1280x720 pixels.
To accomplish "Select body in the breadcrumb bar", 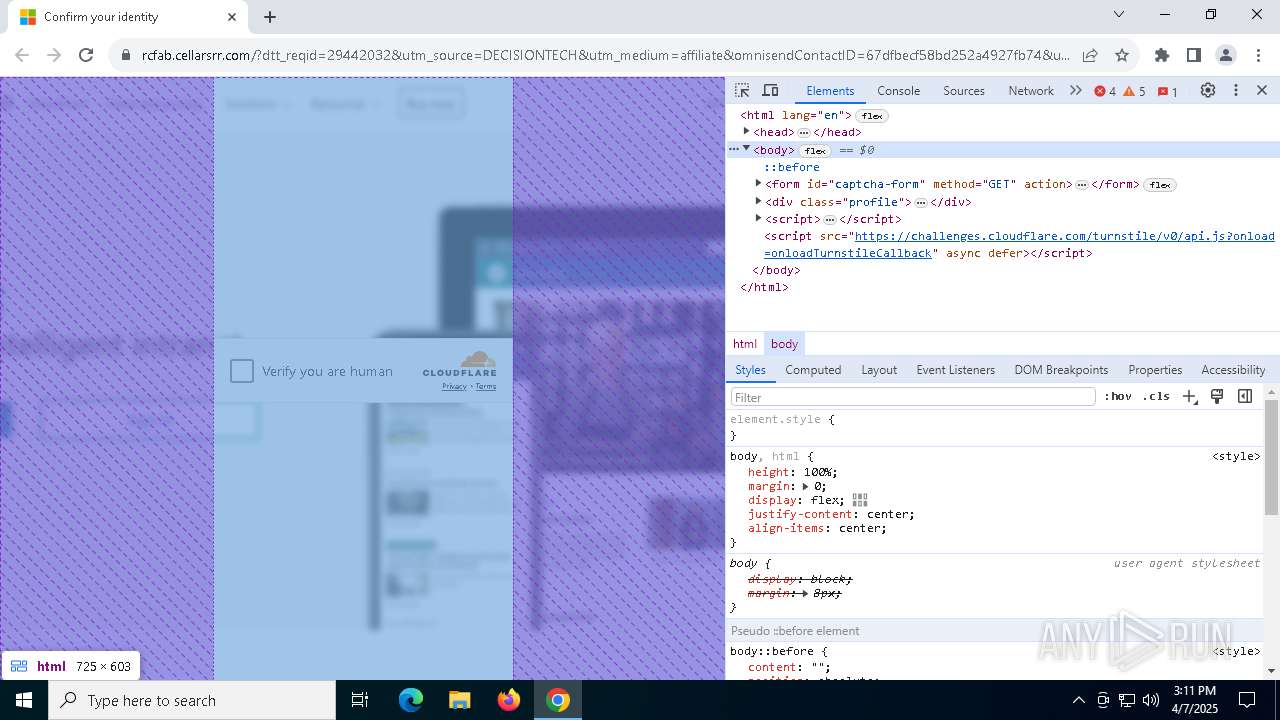I will click(784, 344).
